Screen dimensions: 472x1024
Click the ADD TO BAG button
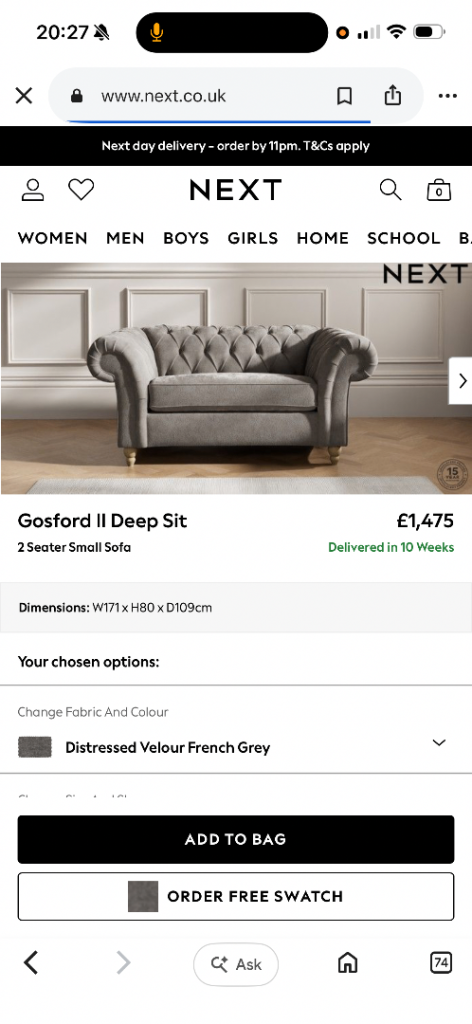236,839
